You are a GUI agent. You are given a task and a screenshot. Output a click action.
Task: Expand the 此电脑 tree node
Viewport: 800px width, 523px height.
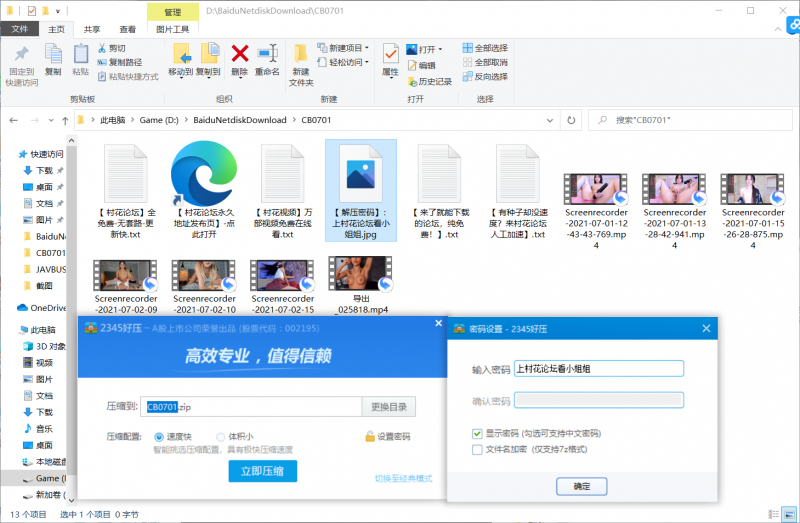(x=10, y=329)
